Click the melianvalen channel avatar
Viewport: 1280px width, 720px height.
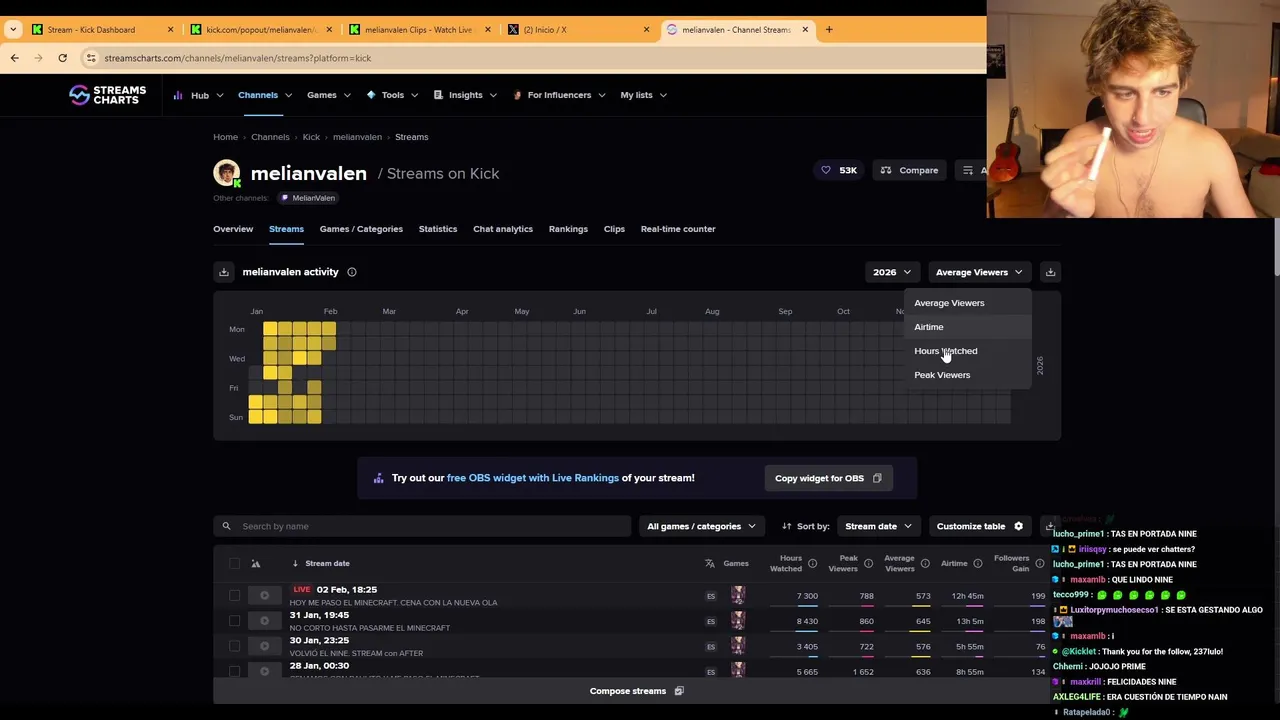(227, 173)
